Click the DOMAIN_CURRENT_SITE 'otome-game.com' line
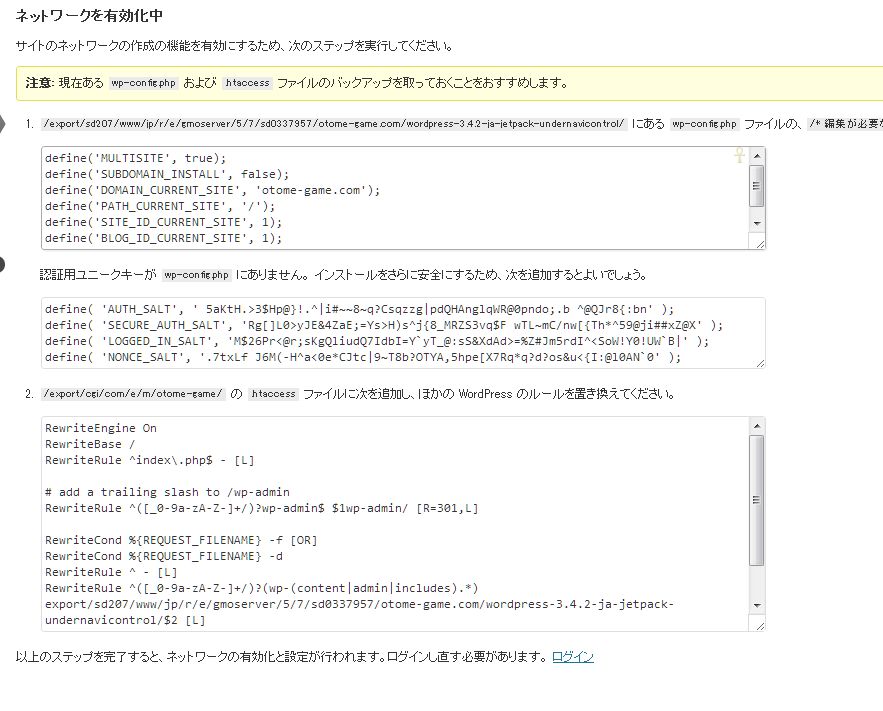Screen dimensions: 883x711 212,190
